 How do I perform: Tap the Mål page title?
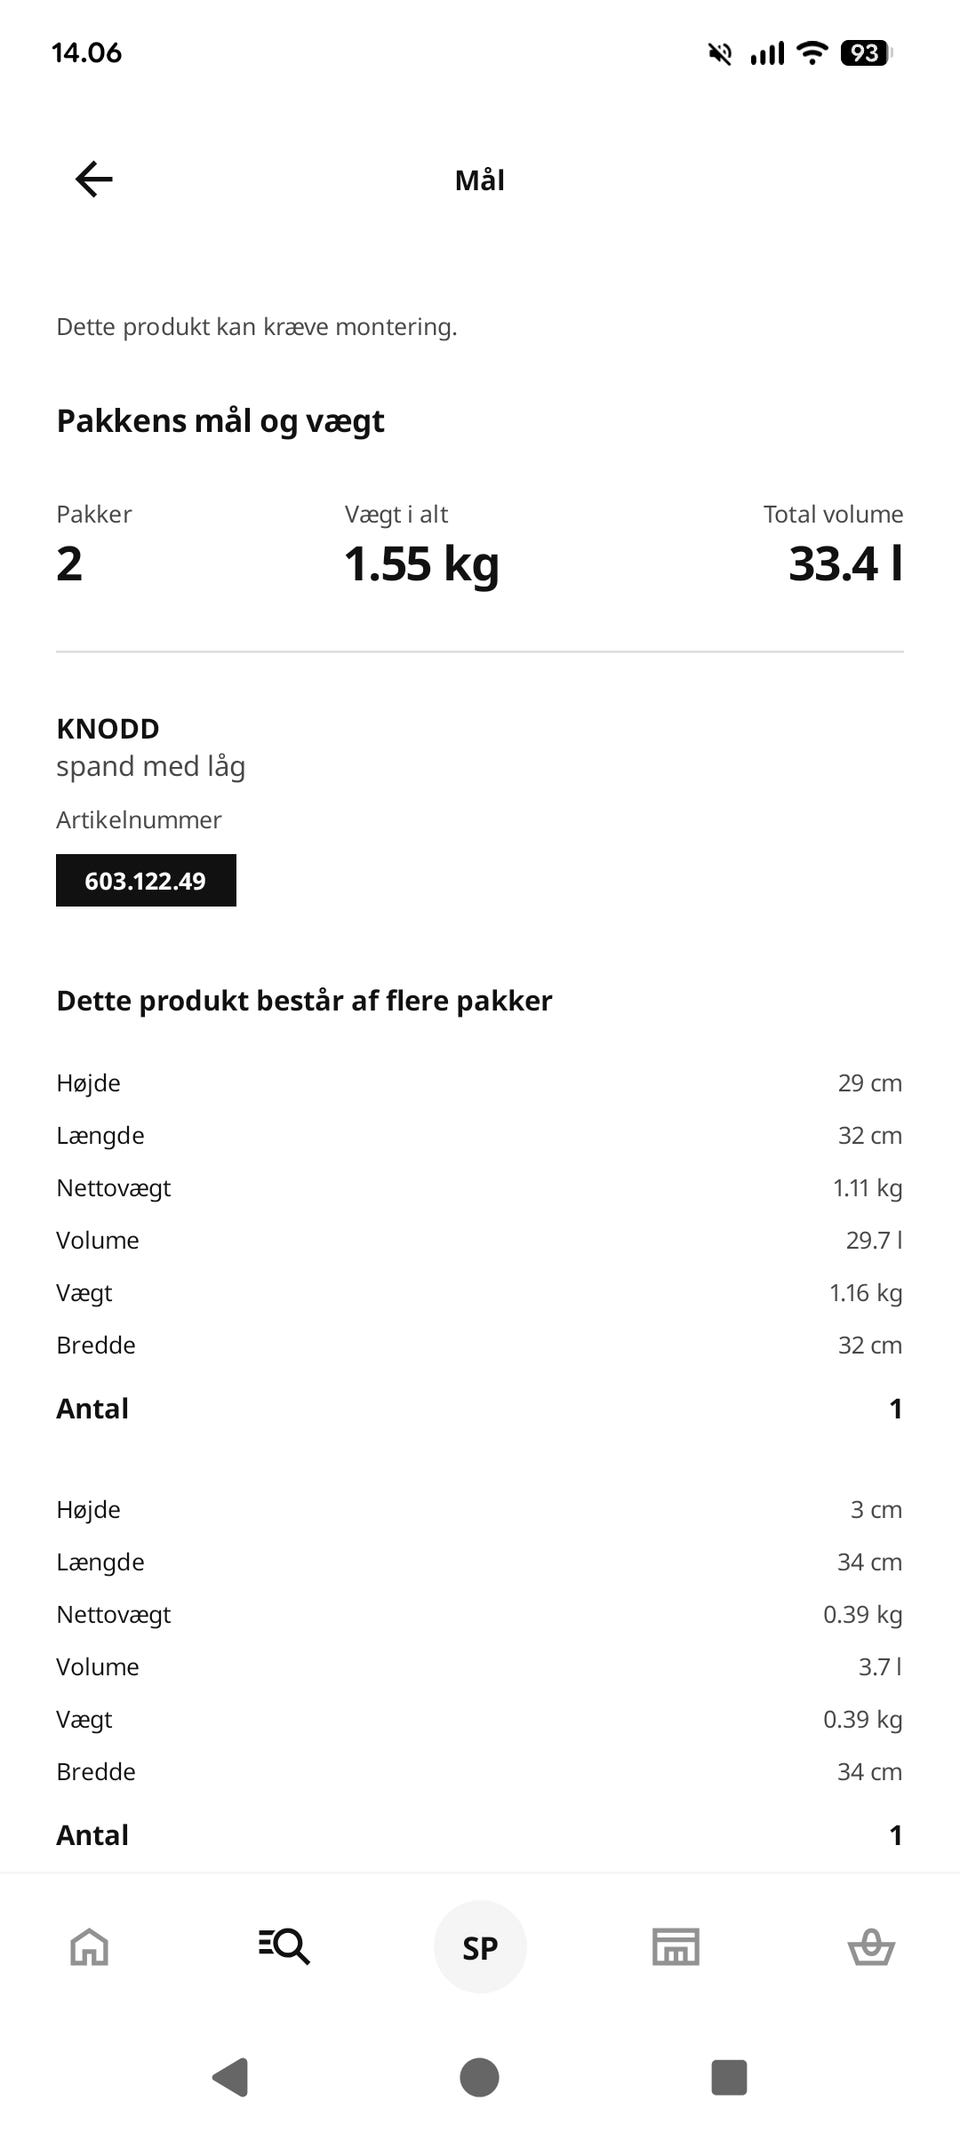coord(480,181)
